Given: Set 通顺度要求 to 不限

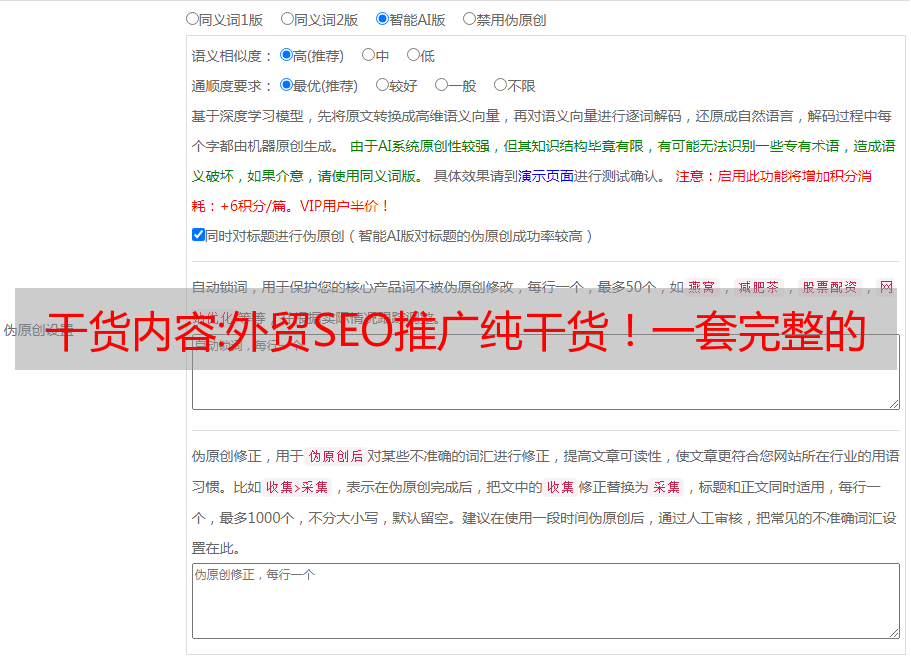Looking at the screenshot, I should click(500, 85).
